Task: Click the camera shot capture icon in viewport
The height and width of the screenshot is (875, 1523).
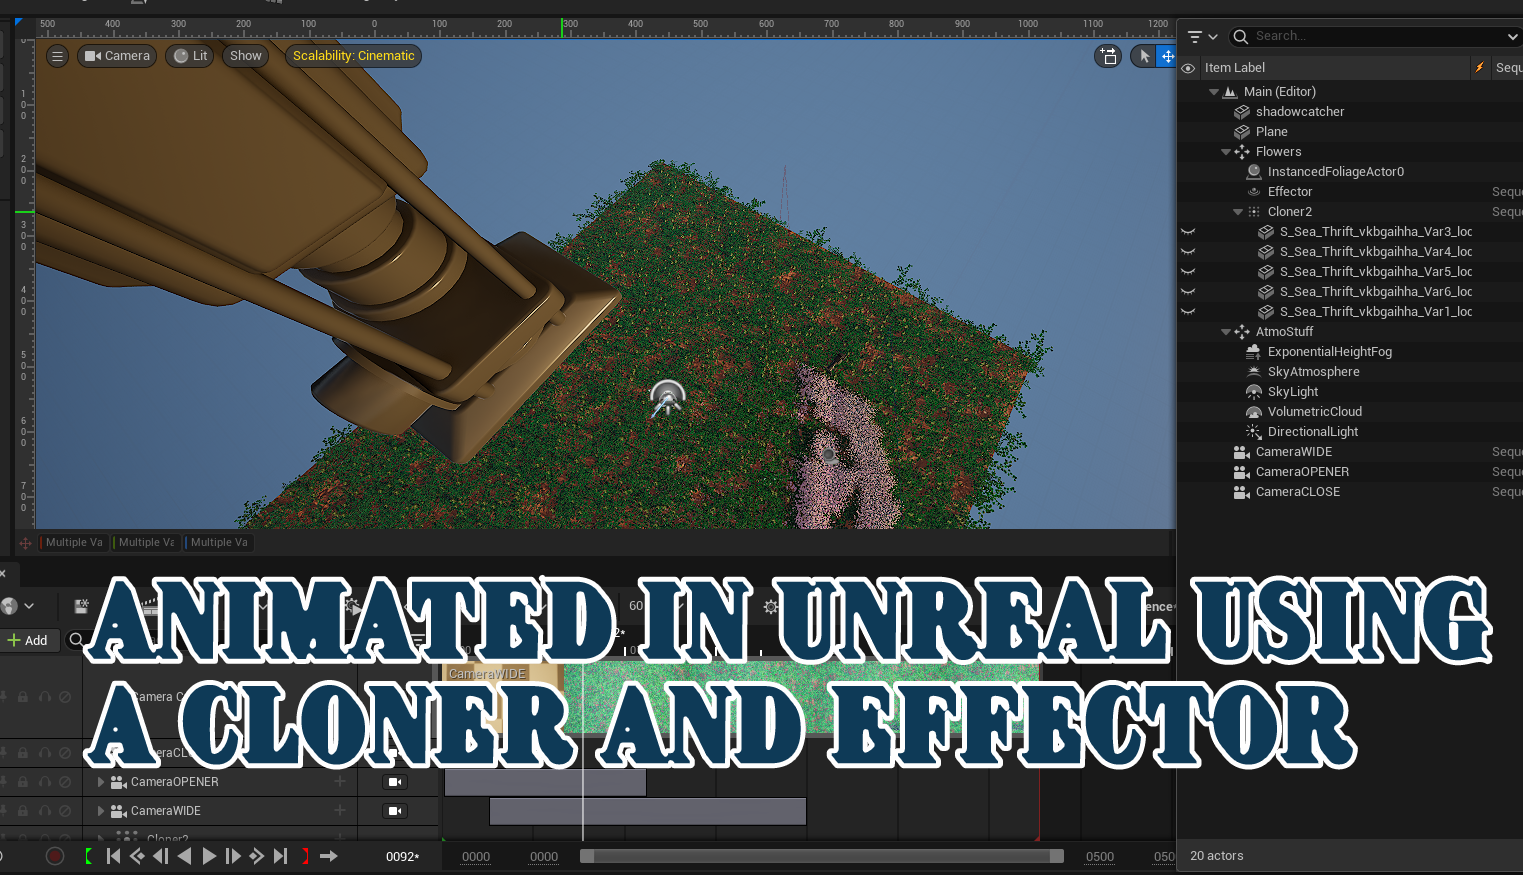Action: click(x=1108, y=56)
